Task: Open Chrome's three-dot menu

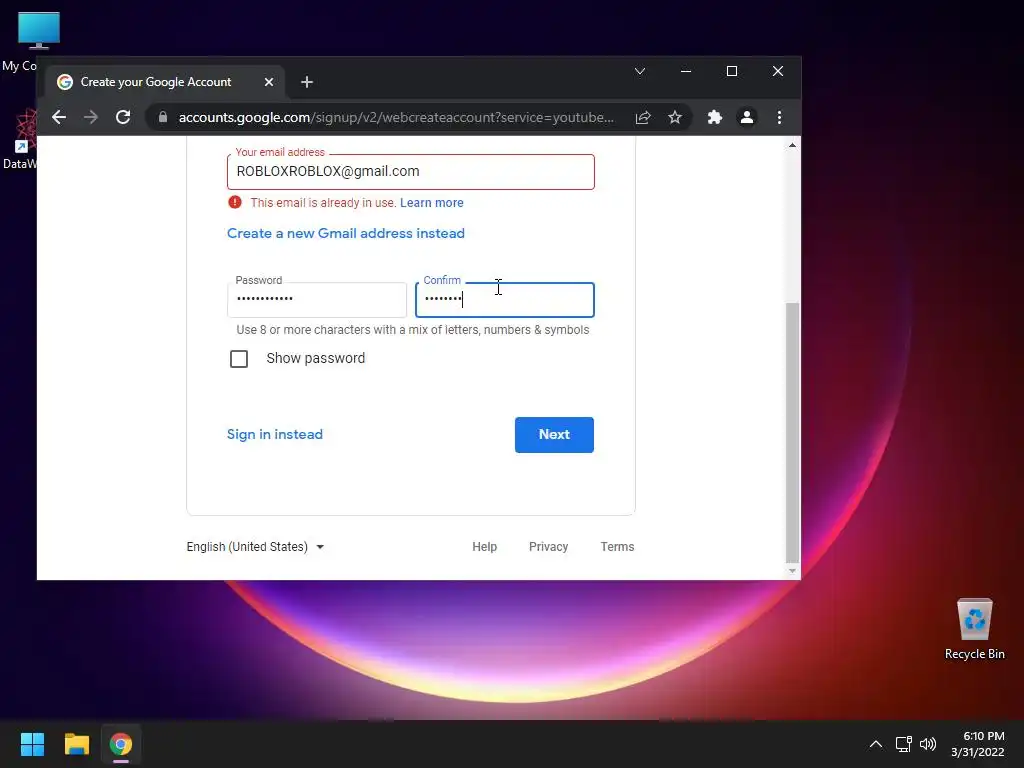Action: [779, 118]
